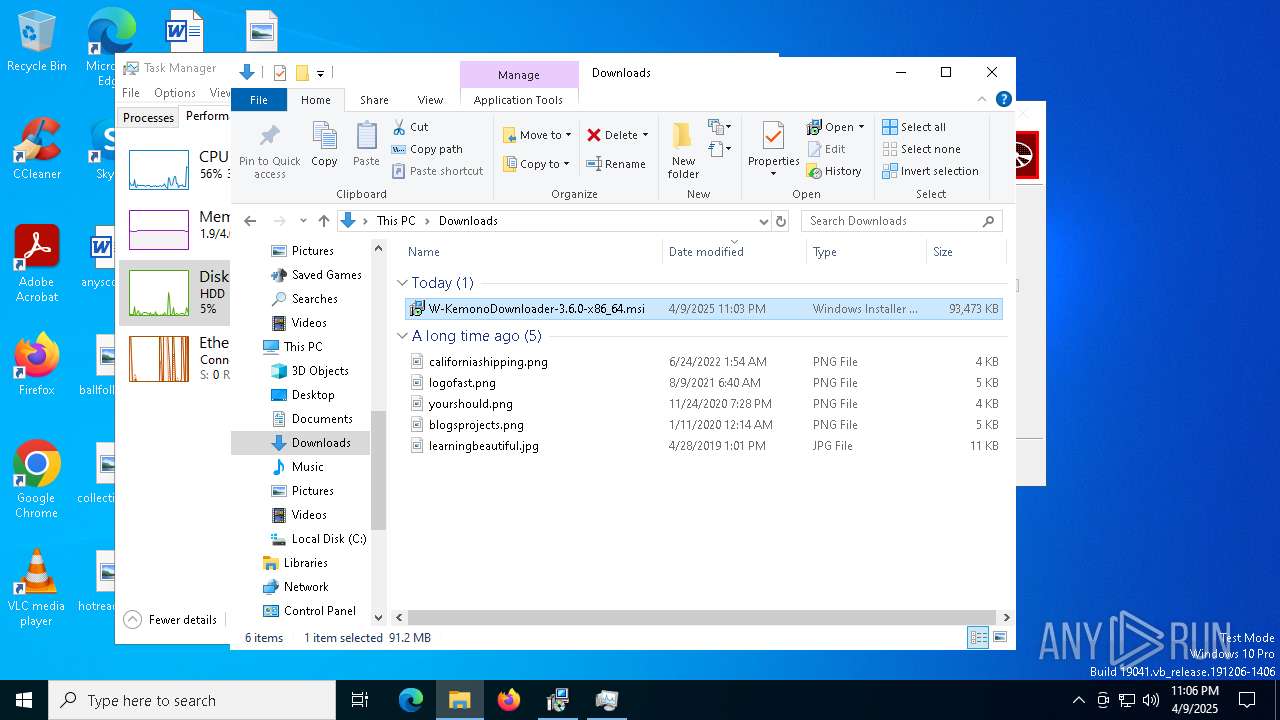This screenshot has width=1280, height=720.
Task: Click the Windows Start button
Action: (24, 700)
